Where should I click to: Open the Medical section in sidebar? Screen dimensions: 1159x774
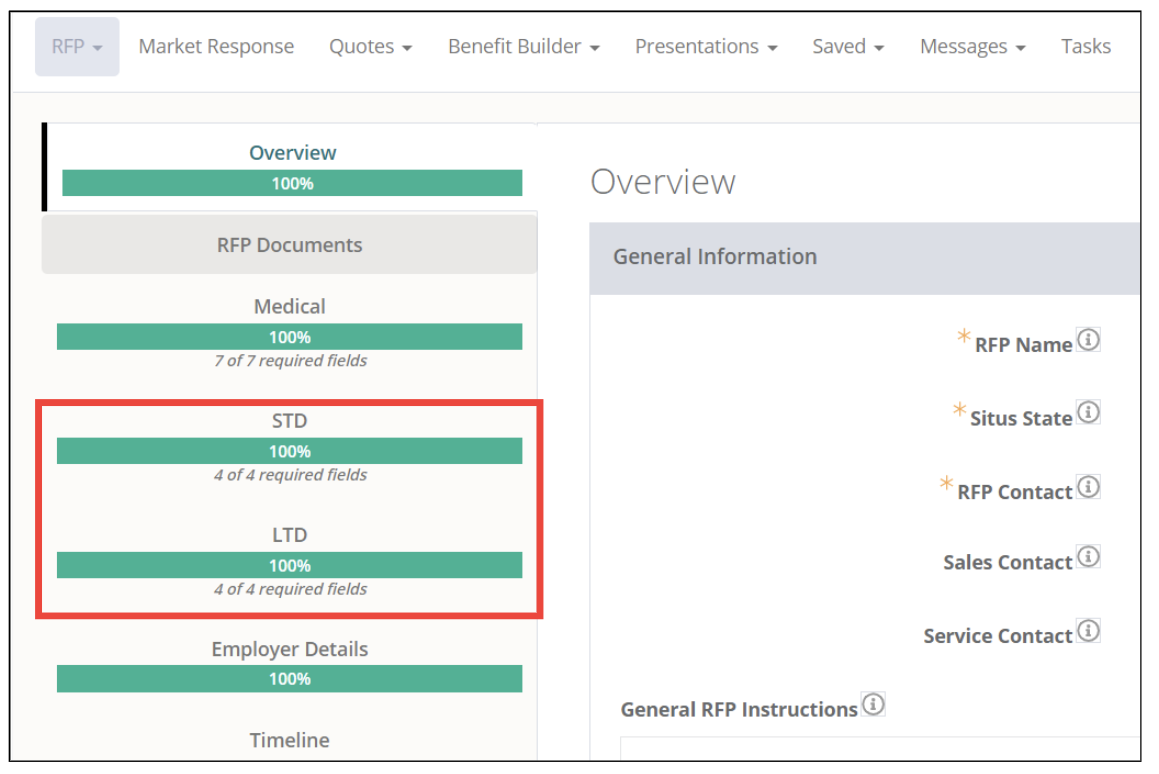289,307
